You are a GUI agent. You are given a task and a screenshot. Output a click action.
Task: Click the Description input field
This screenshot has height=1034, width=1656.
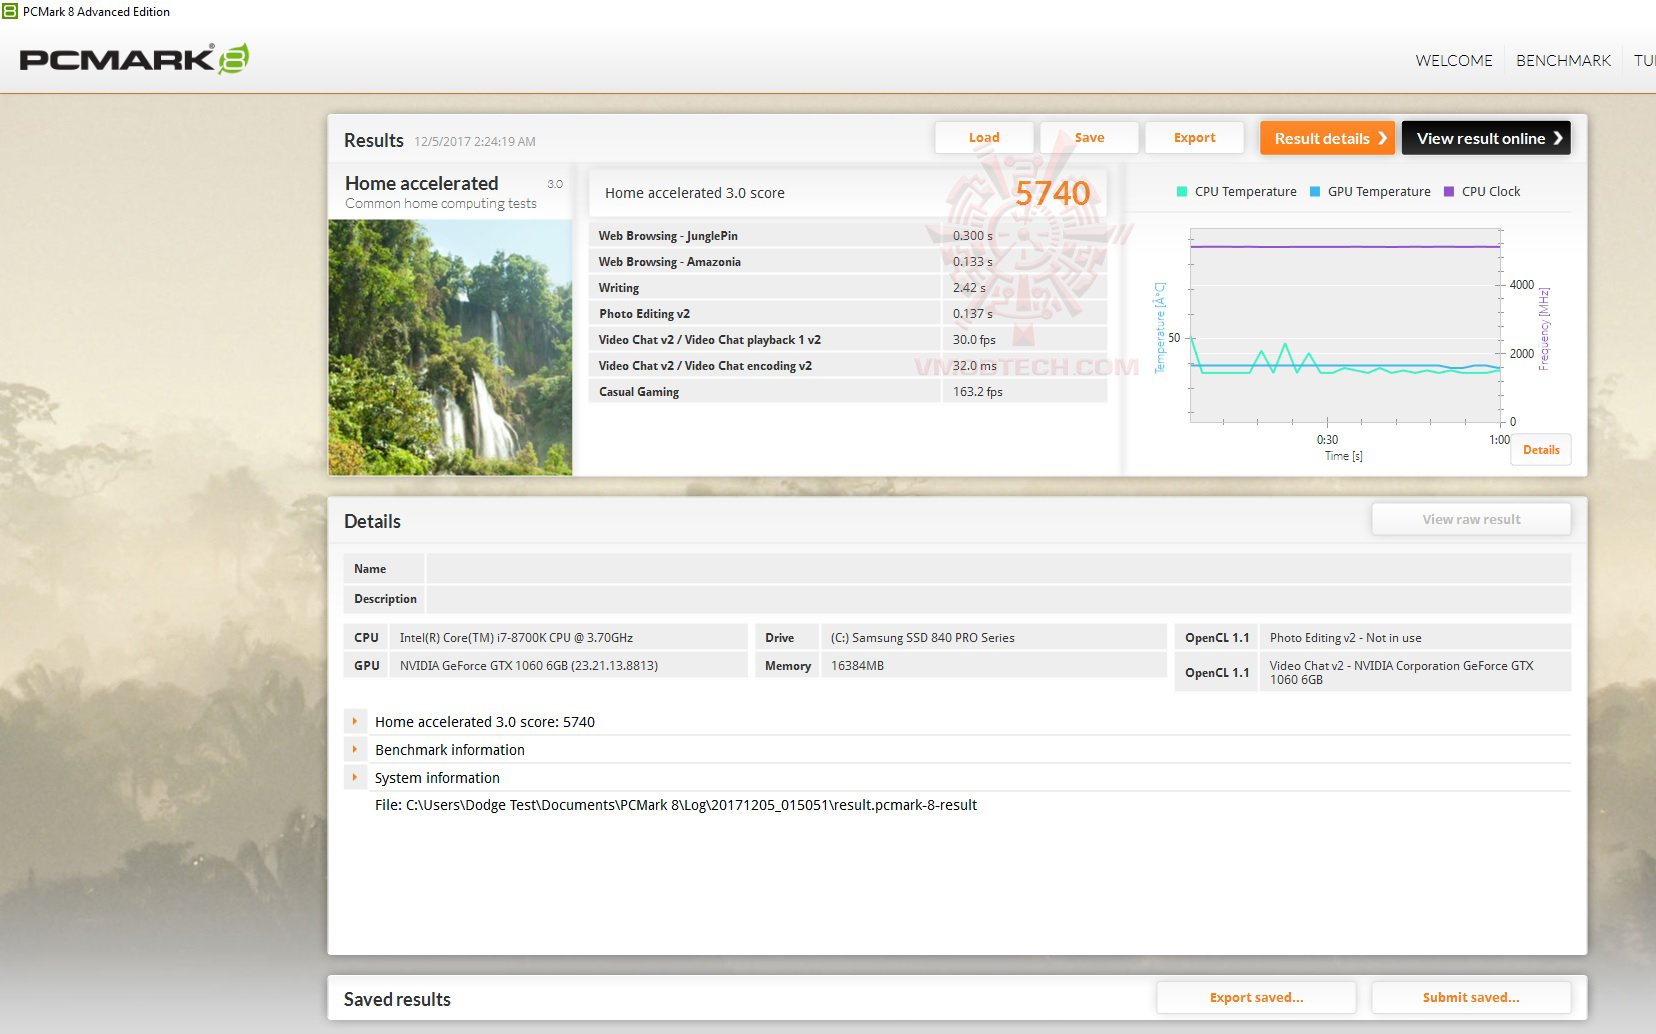[x=998, y=599]
